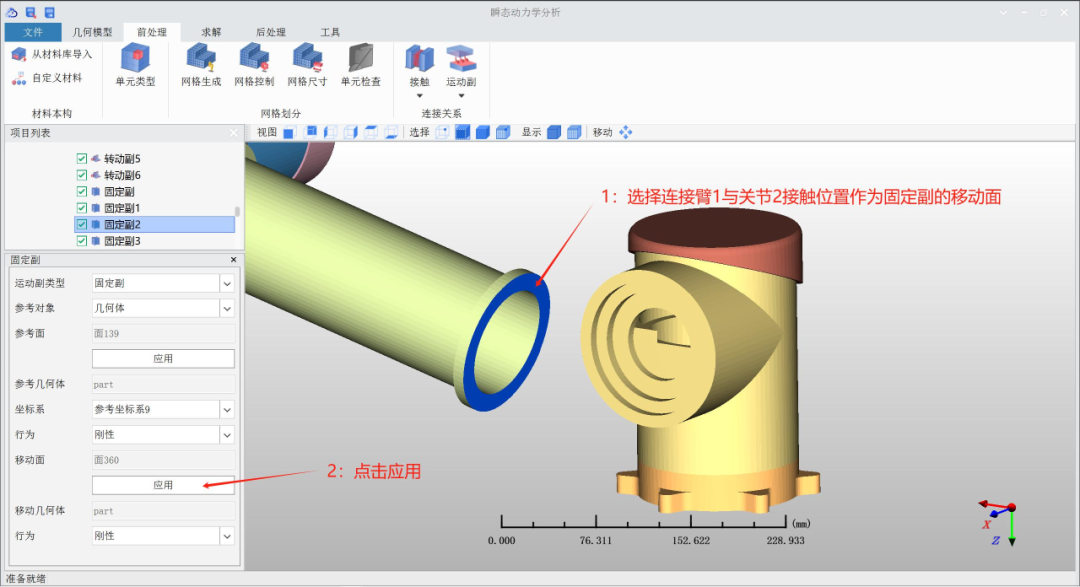Click the first quick-access toolbar icon

click(x=12, y=12)
